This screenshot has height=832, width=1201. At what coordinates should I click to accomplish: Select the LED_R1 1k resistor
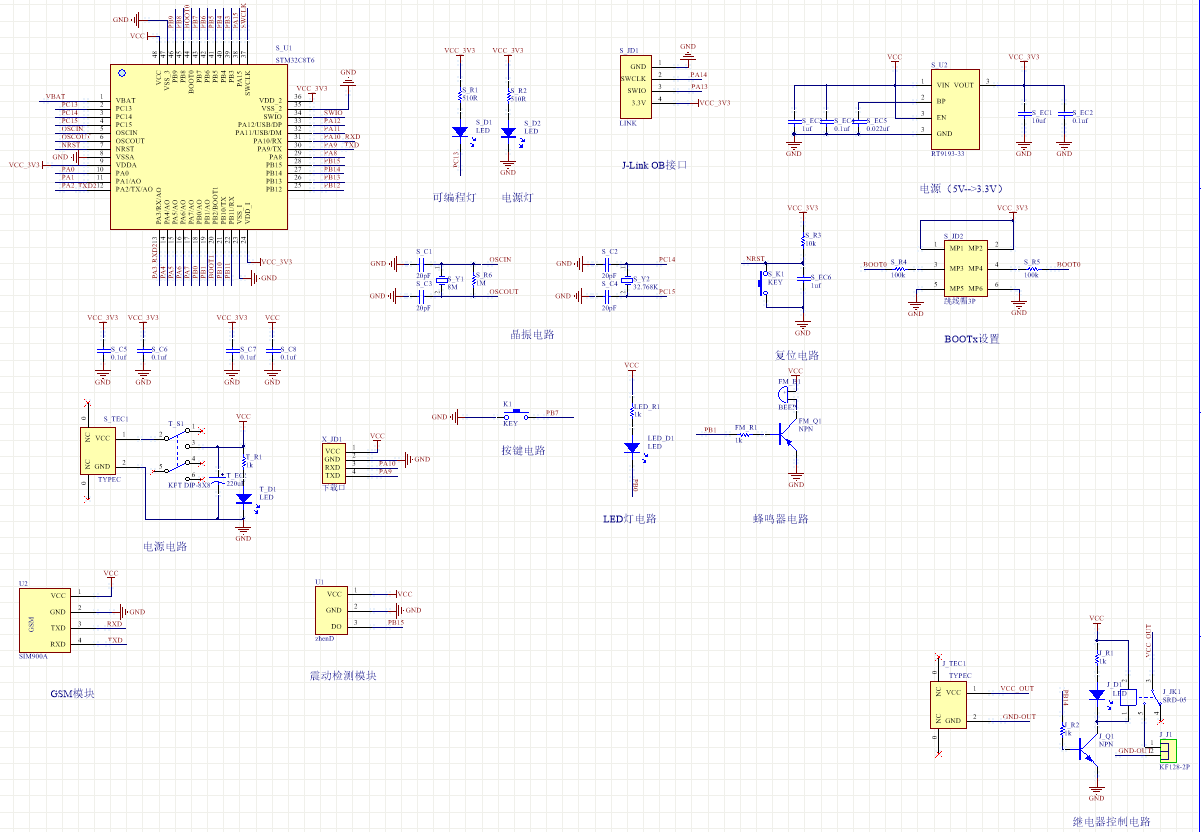click(x=631, y=411)
